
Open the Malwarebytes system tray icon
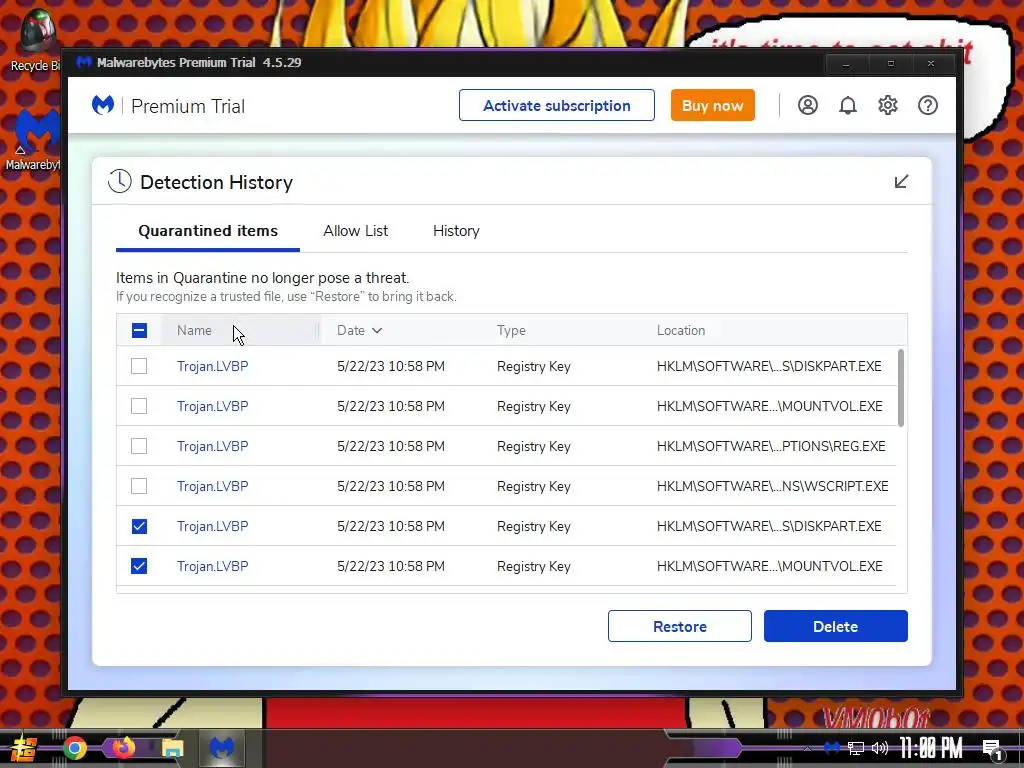point(831,747)
